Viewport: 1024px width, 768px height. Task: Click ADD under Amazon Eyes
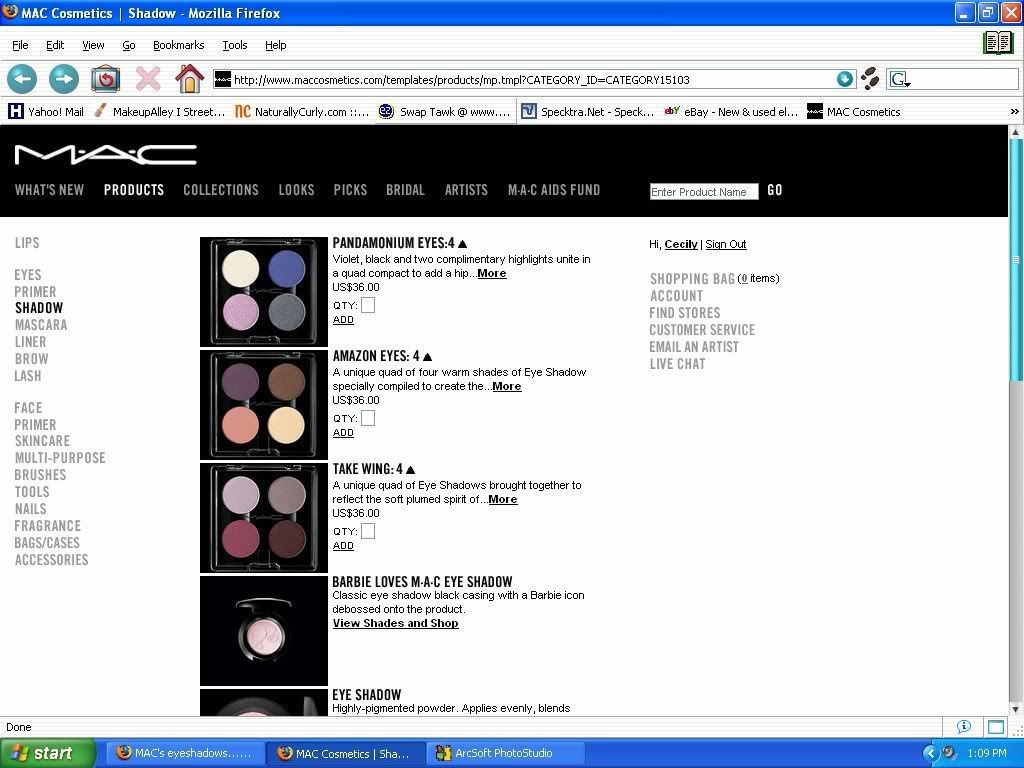pyautogui.click(x=343, y=432)
